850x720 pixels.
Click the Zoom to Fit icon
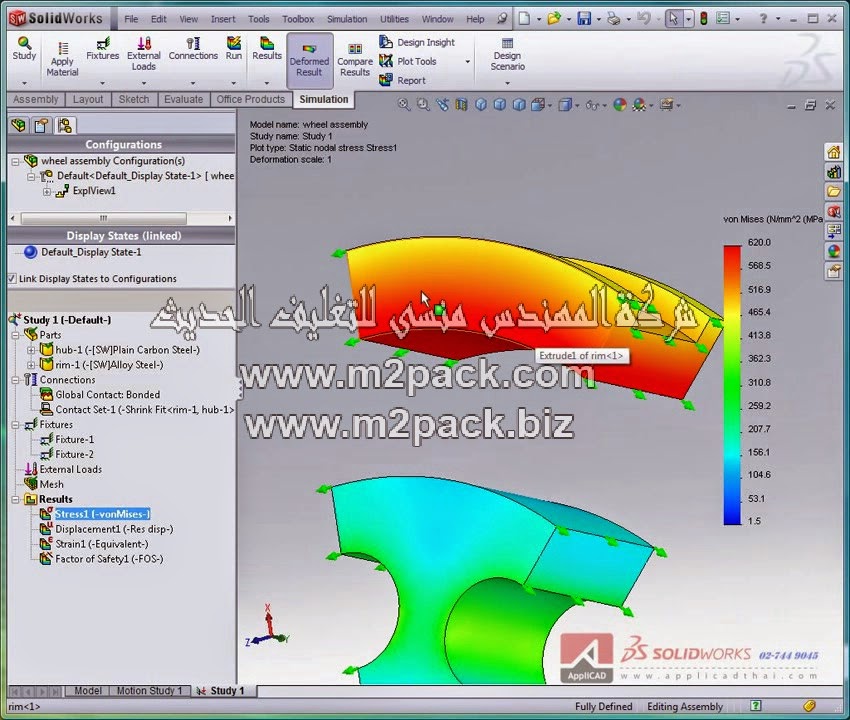404,105
